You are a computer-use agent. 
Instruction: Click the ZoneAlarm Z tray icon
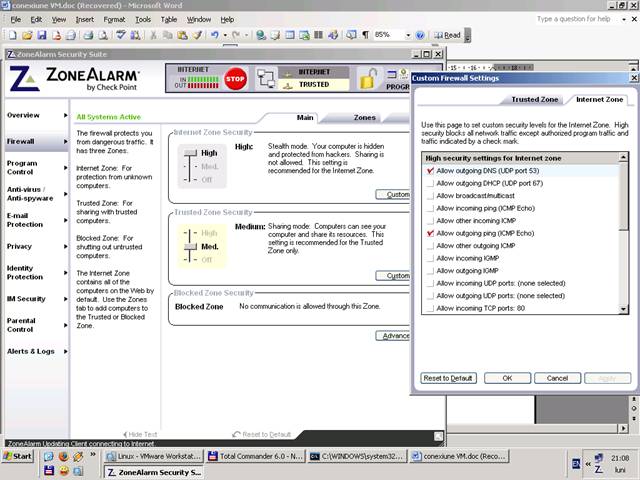coord(598,469)
